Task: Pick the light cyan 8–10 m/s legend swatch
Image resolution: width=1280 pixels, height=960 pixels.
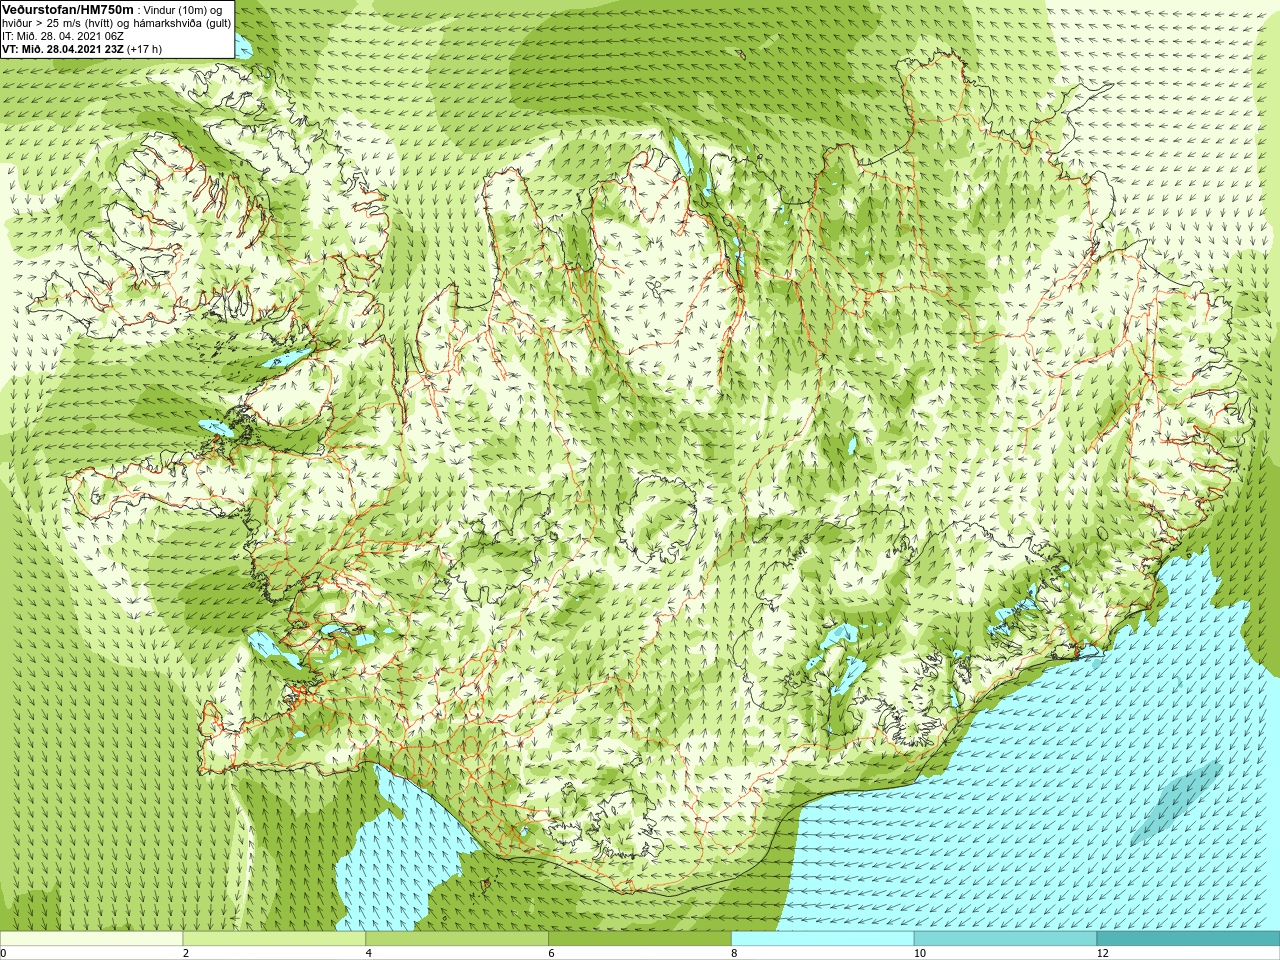Action: pos(823,939)
